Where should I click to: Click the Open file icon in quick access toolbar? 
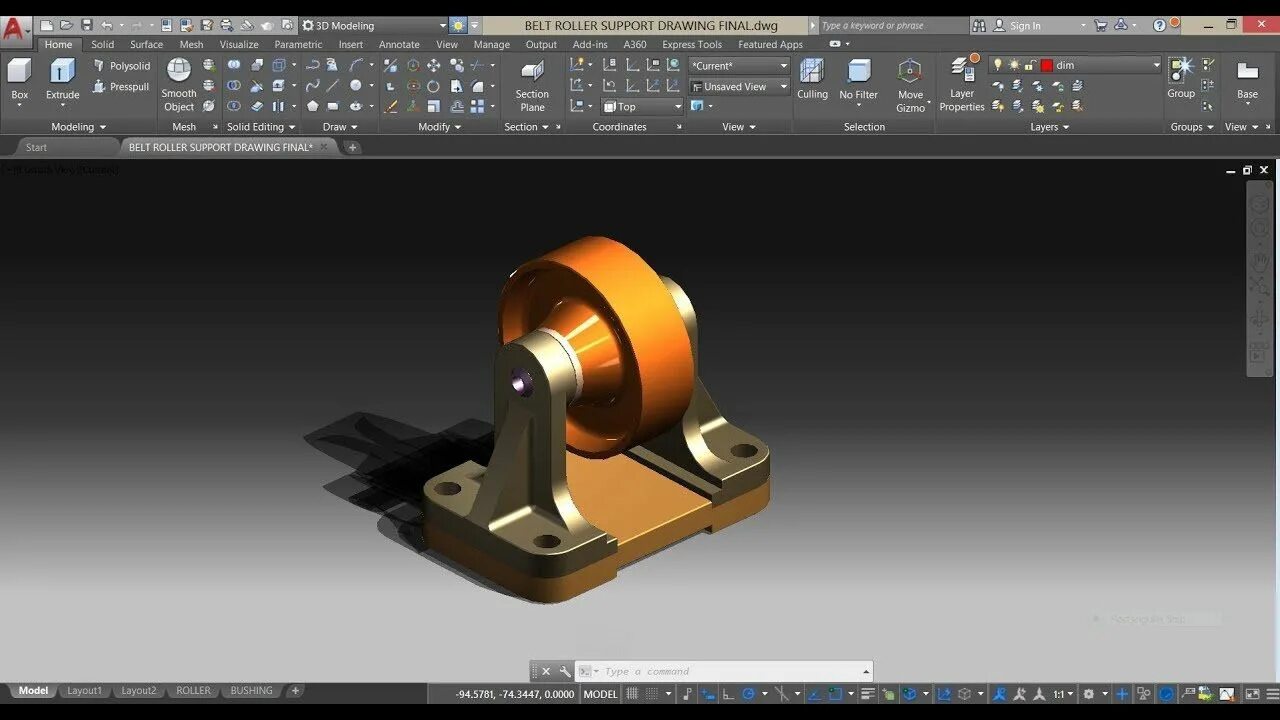pyautogui.click(x=66, y=25)
